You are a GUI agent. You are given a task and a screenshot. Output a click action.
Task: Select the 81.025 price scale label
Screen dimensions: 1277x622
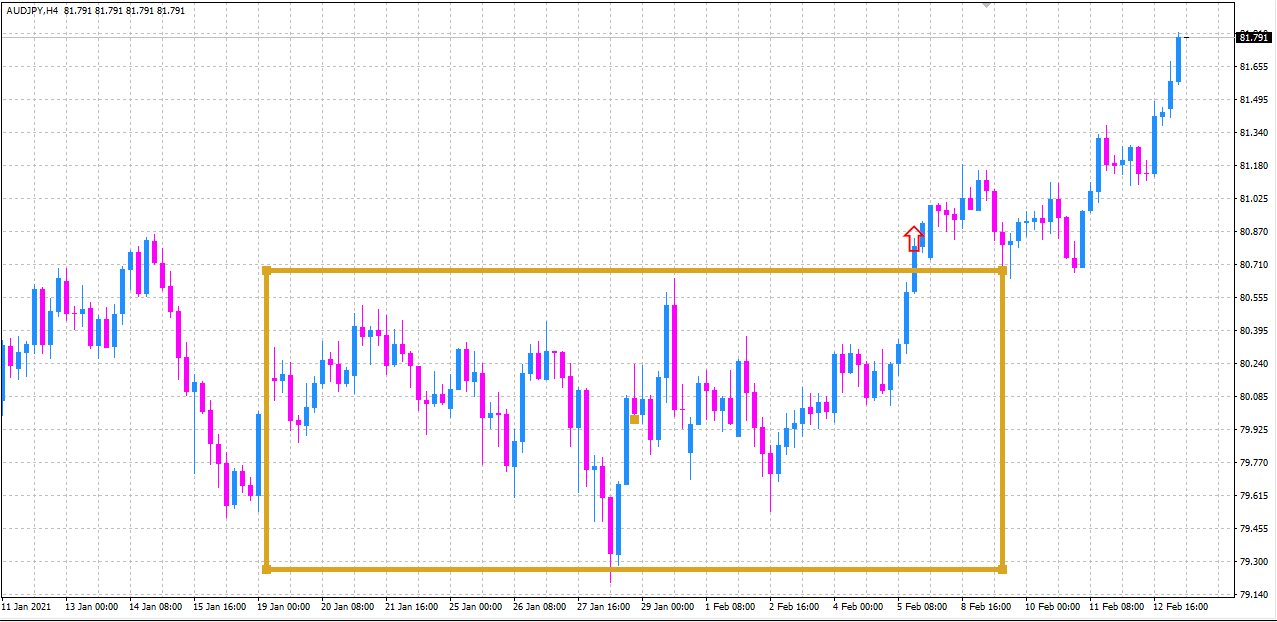coord(1253,199)
